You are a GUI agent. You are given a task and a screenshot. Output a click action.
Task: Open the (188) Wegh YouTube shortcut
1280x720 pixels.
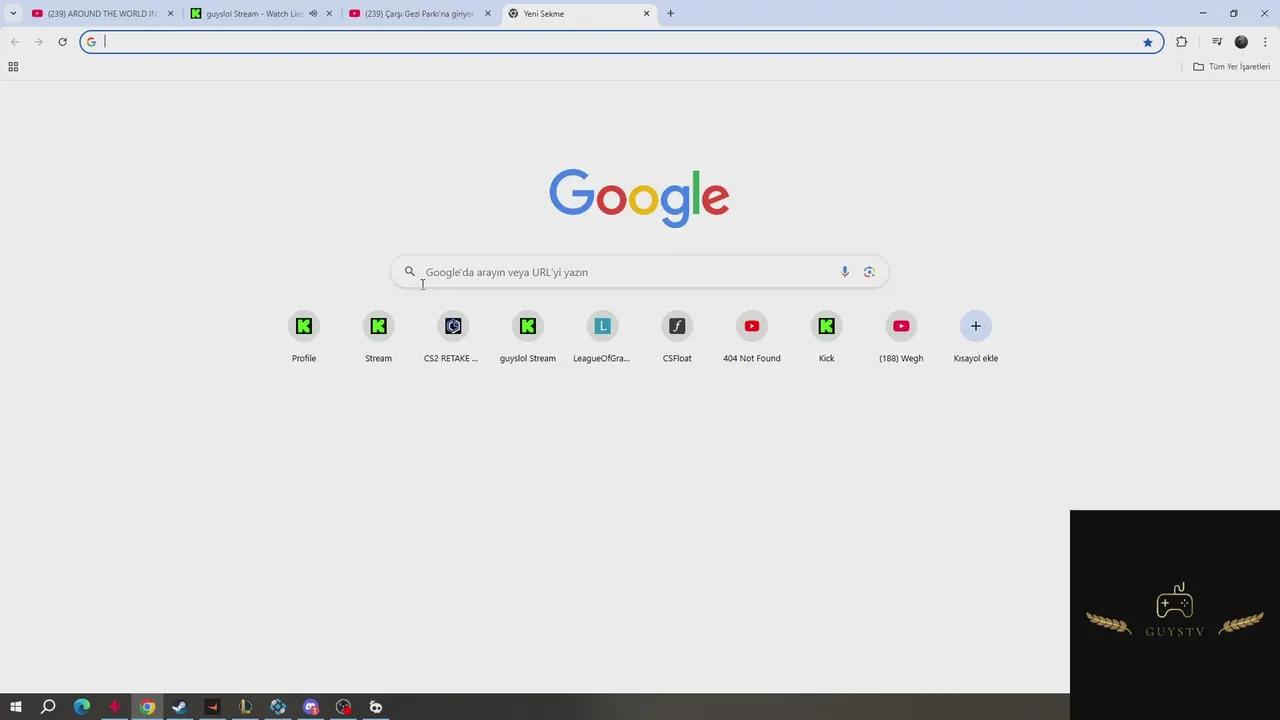point(901,337)
